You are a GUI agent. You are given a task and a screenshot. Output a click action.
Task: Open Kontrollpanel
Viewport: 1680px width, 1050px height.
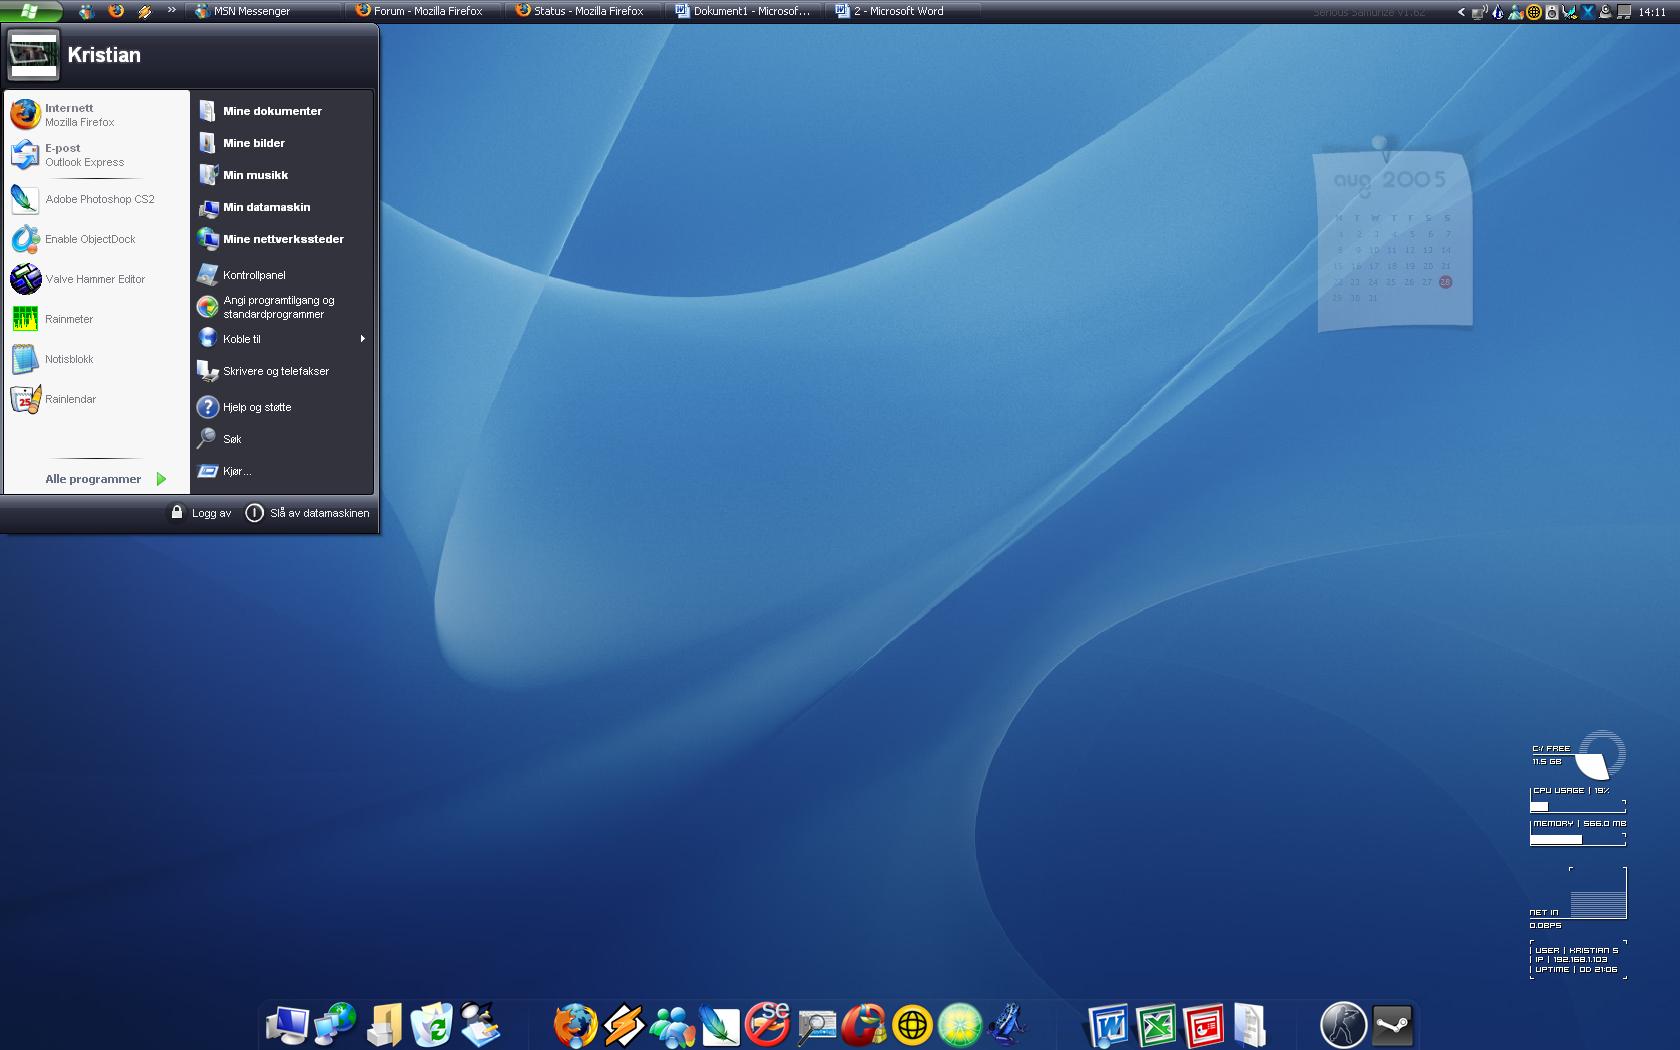(x=283, y=275)
